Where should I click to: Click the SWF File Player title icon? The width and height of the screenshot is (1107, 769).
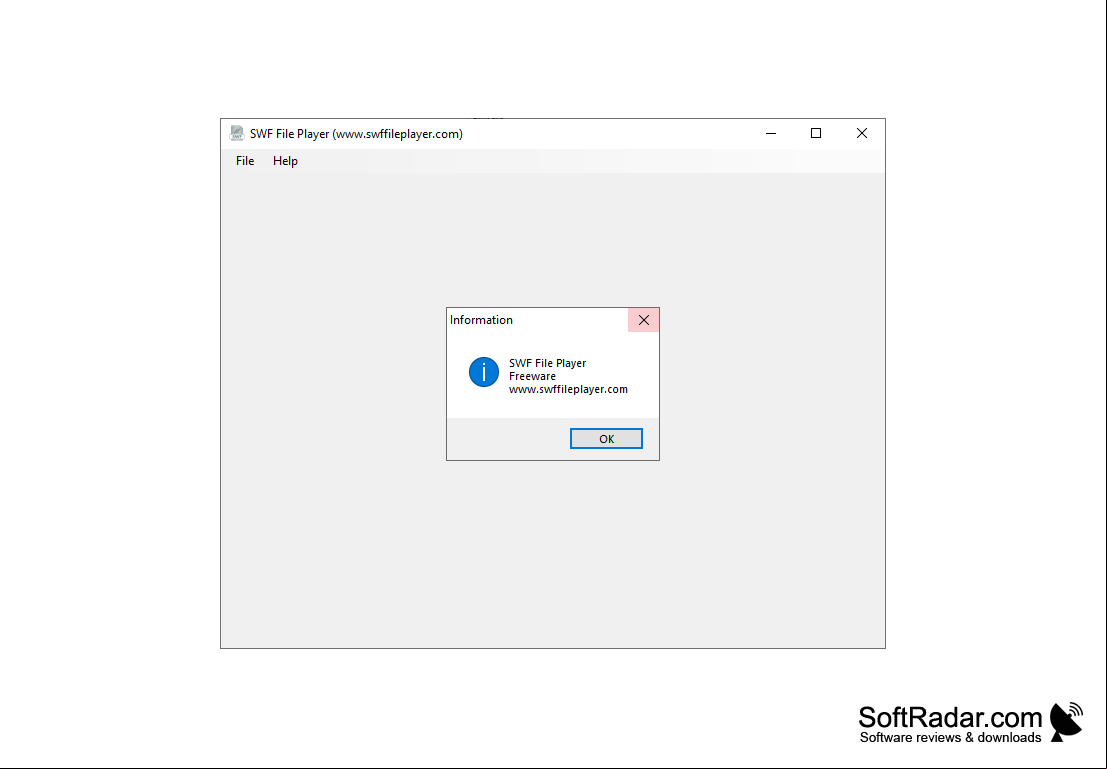point(237,133)
